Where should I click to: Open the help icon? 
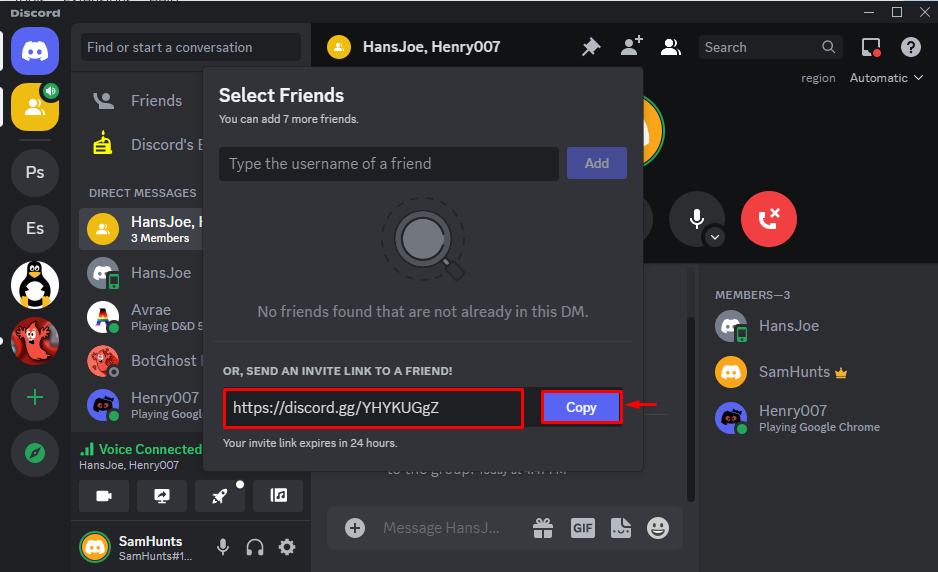910,47
